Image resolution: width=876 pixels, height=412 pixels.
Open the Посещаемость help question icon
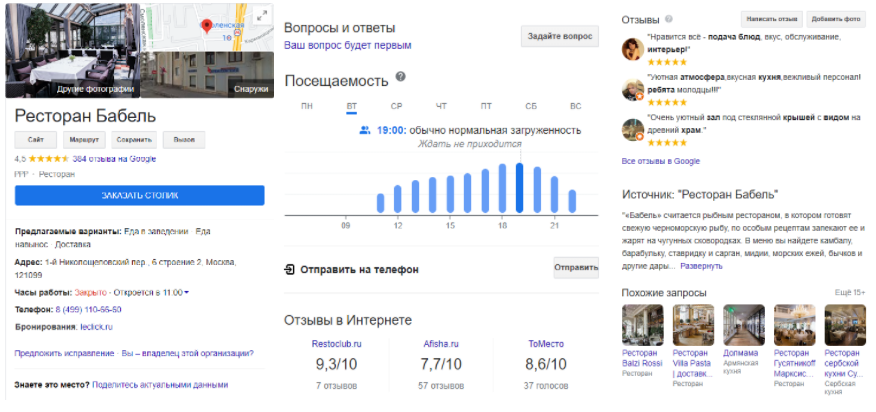point(401,77)
